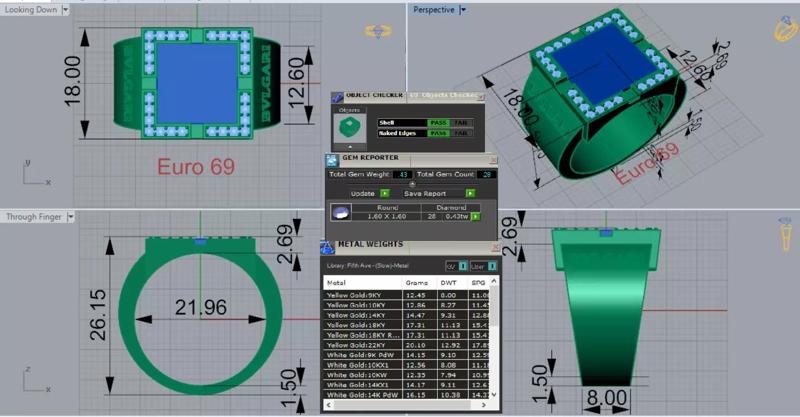The width and height of the screenshot is (800, 417).
Task: Select the Yellow Gold:18KY row
Action: [x=406, y=325]
